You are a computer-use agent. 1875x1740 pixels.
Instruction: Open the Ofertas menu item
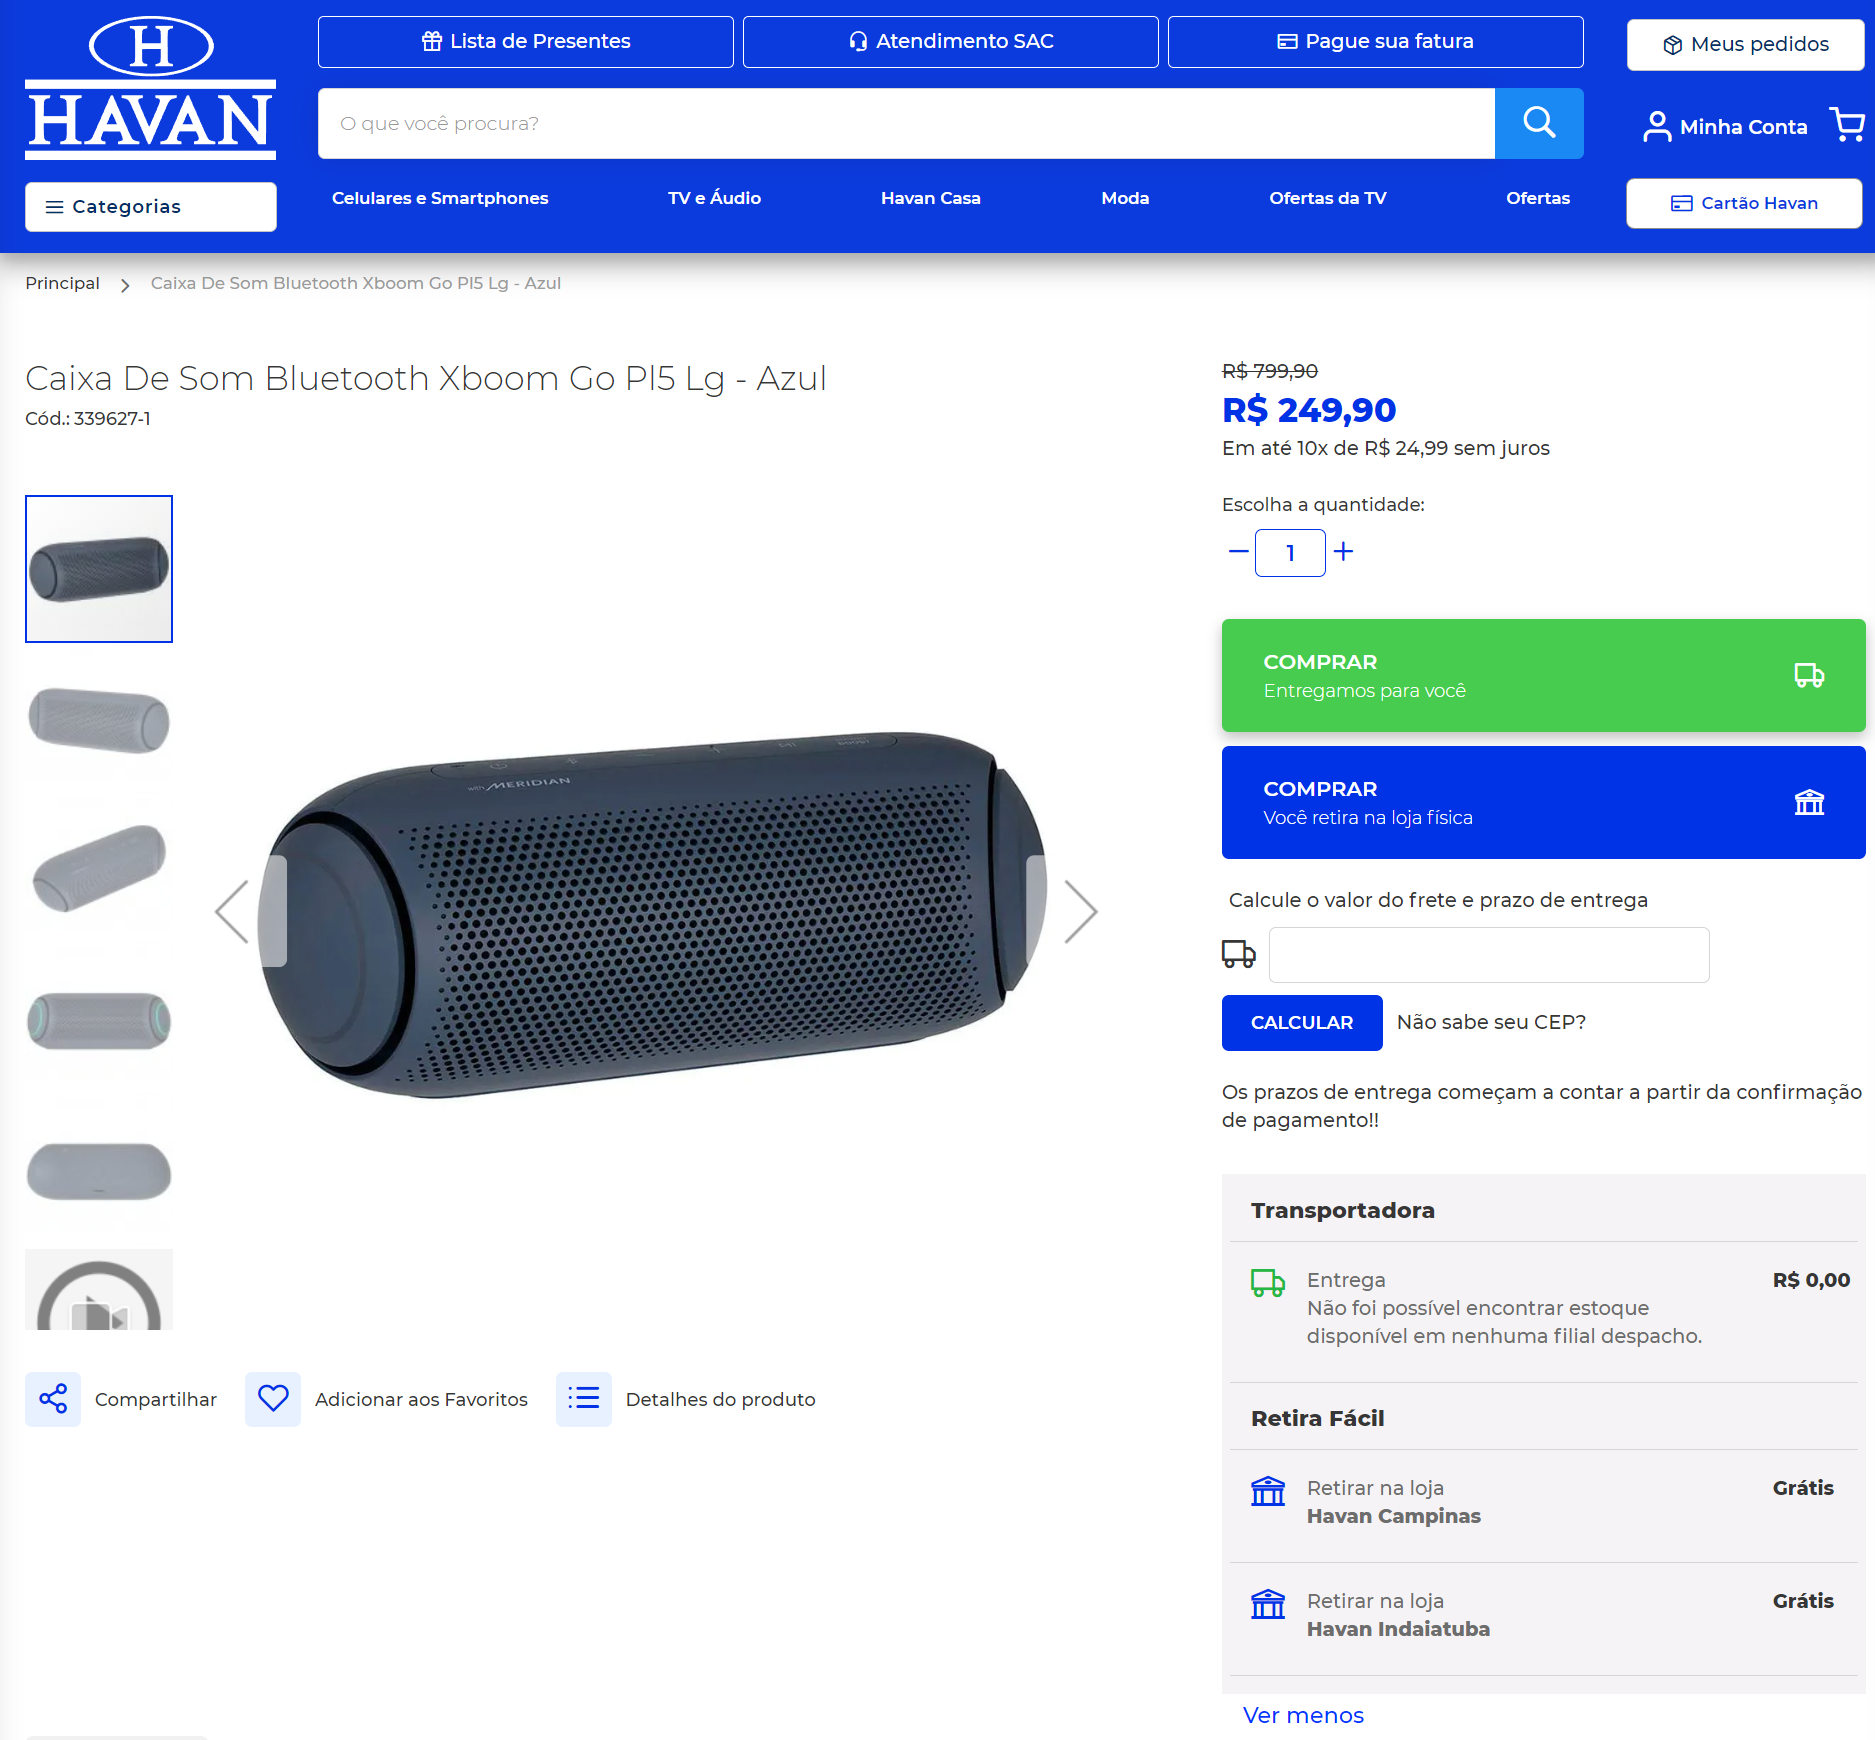point(1538,198)
